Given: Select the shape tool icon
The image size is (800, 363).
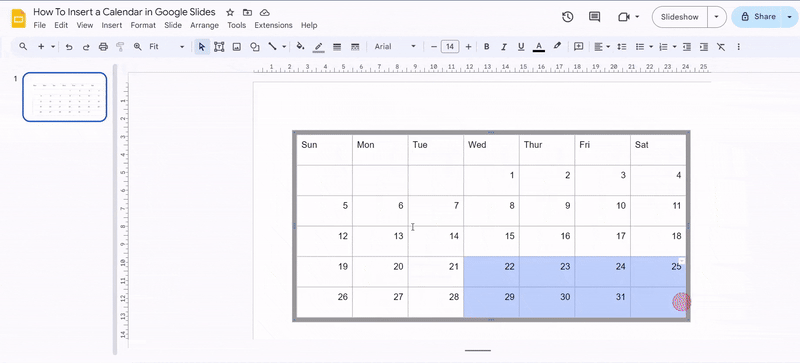Looking at the screenshot, I should coord(255,46).
